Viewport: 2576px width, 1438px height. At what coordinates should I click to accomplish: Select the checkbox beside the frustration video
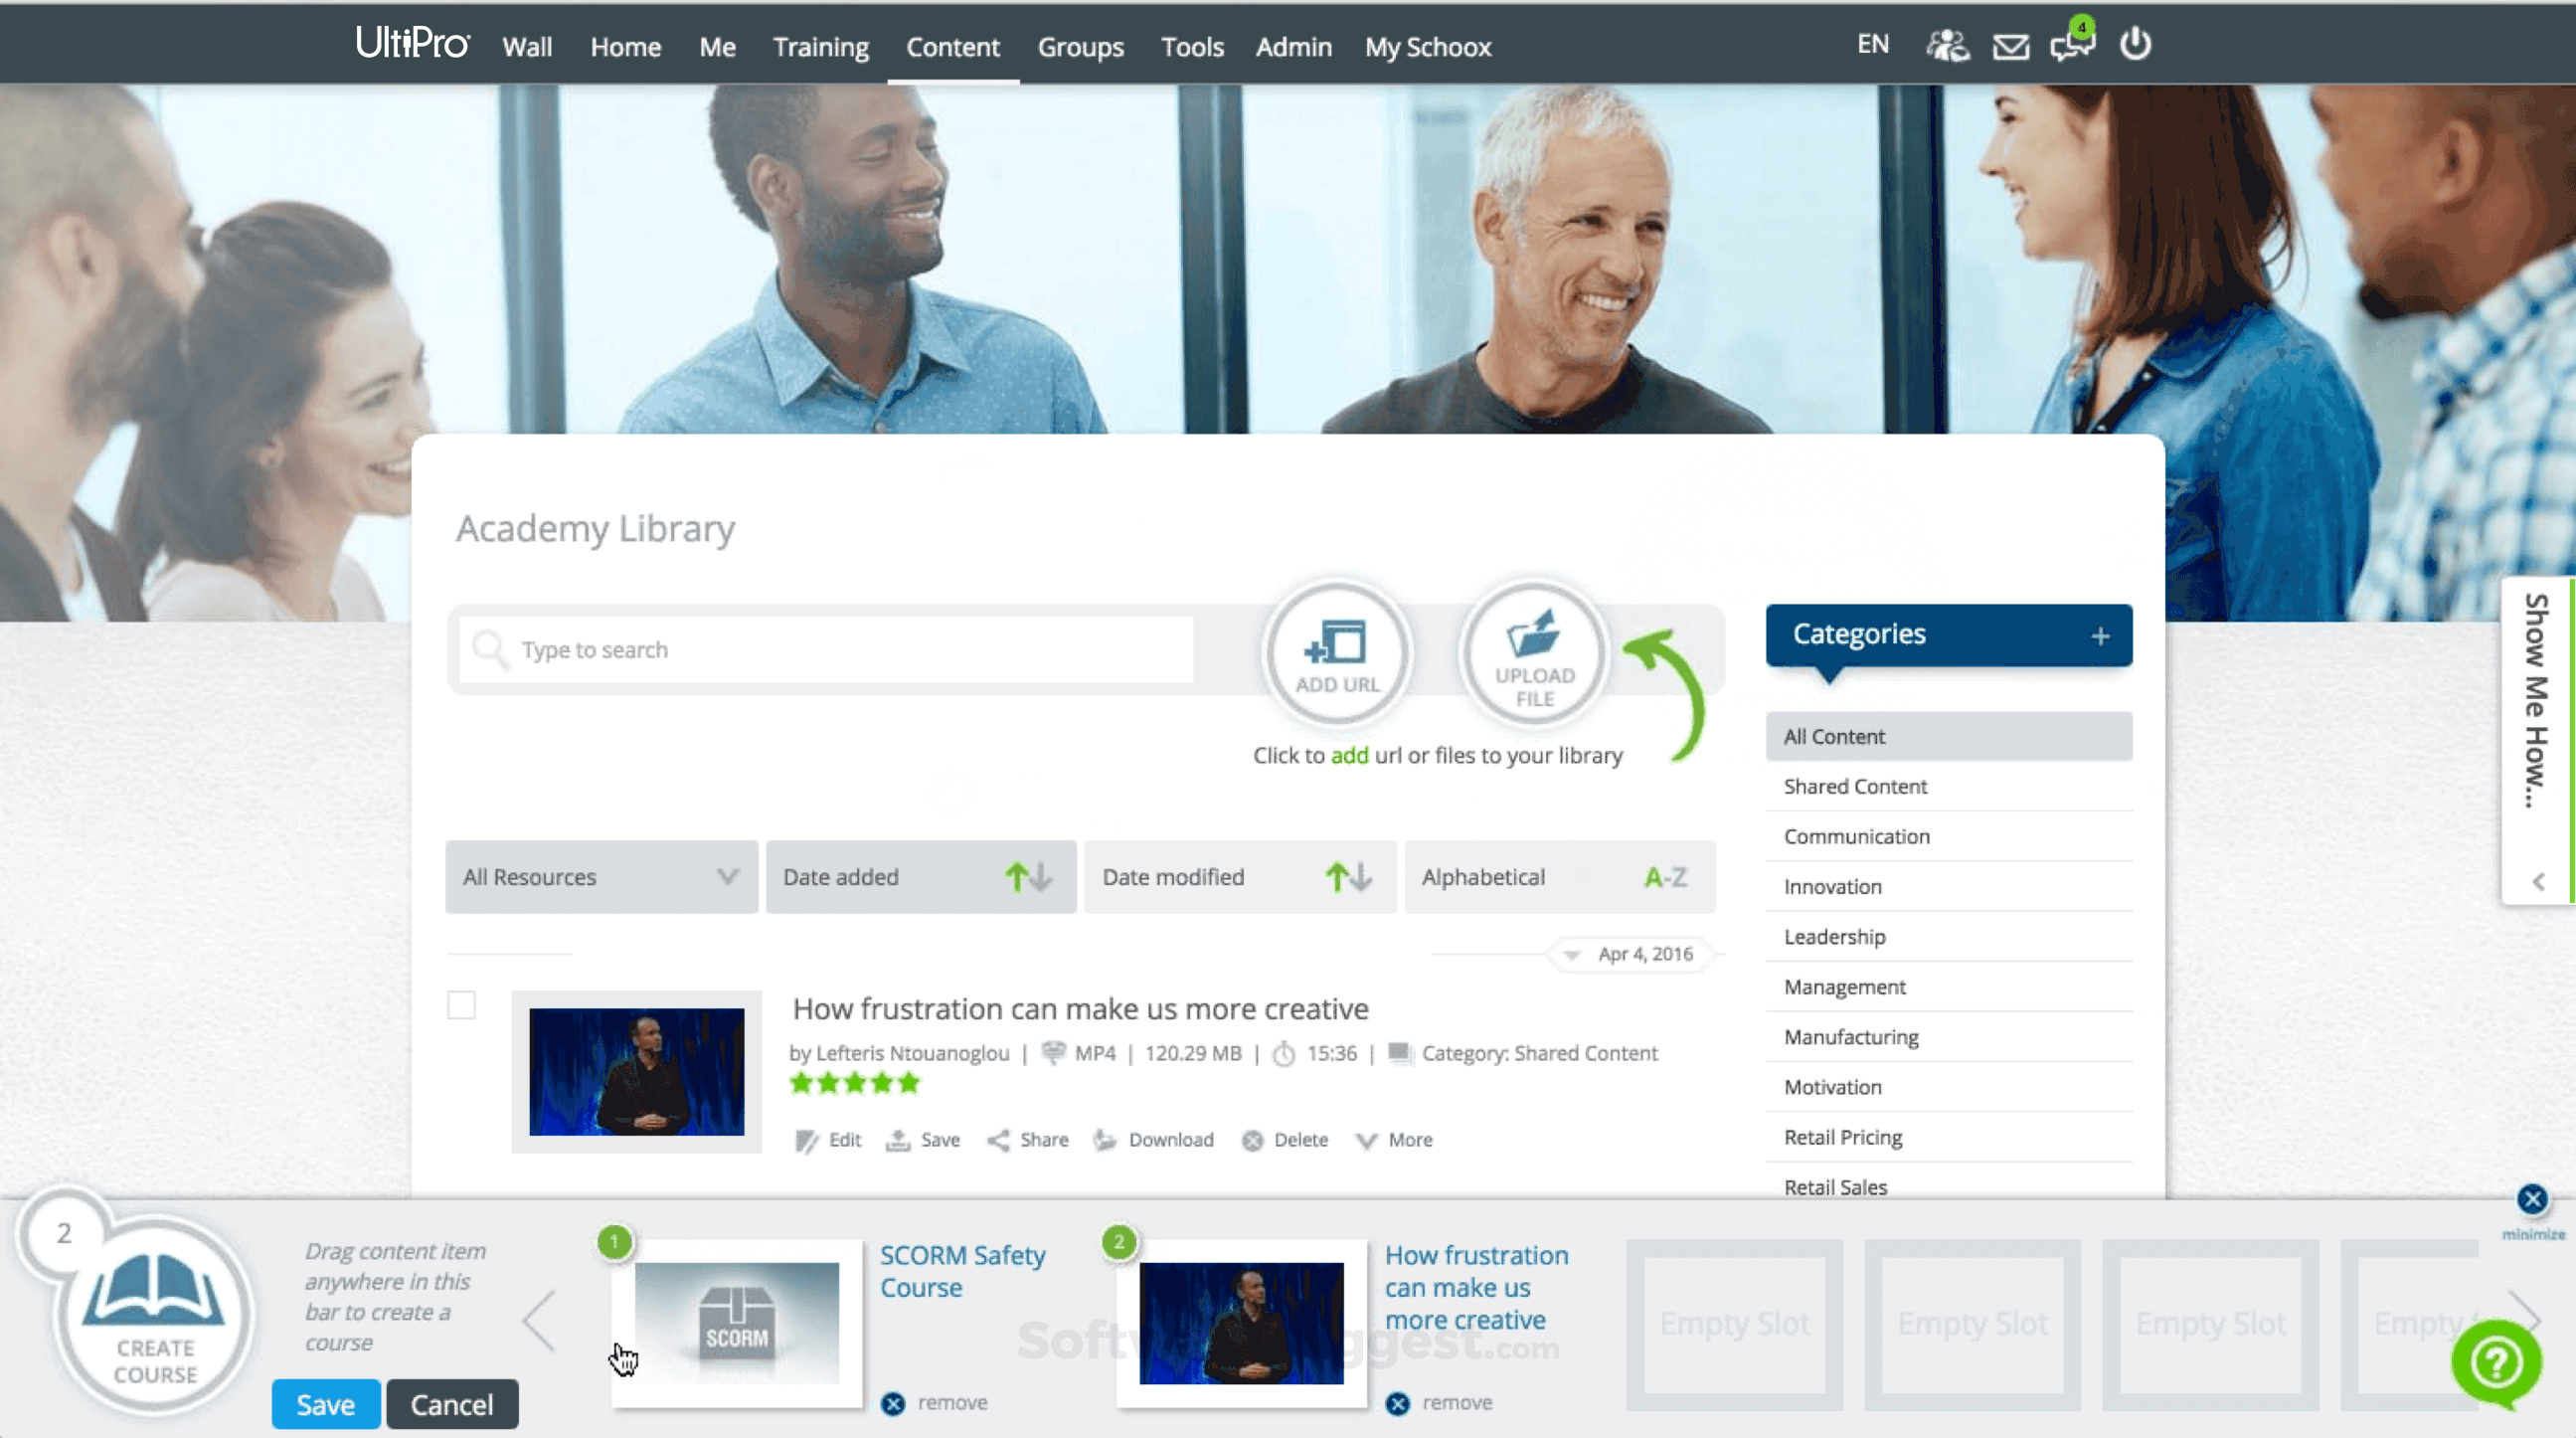coord(461,1007)
